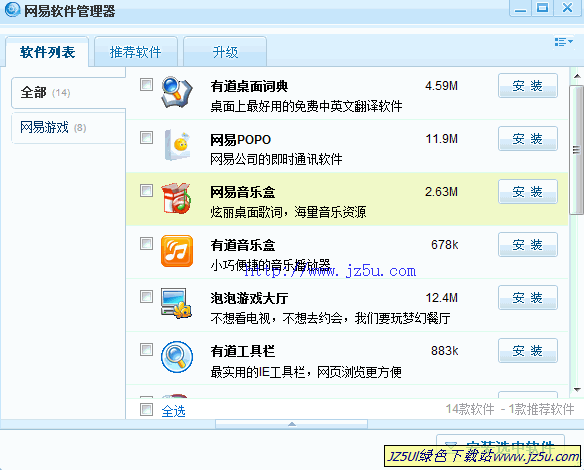This screenshot has height=470, width=584.
Task: Click the 678k size value
Action: tap(444, 245)
